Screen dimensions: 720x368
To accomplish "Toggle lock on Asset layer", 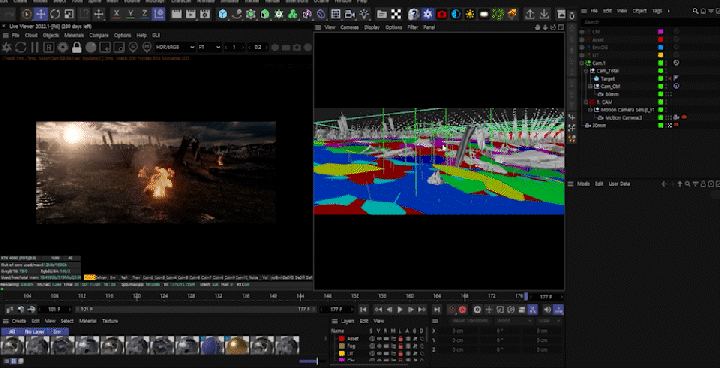I will (x=400, y=339).
